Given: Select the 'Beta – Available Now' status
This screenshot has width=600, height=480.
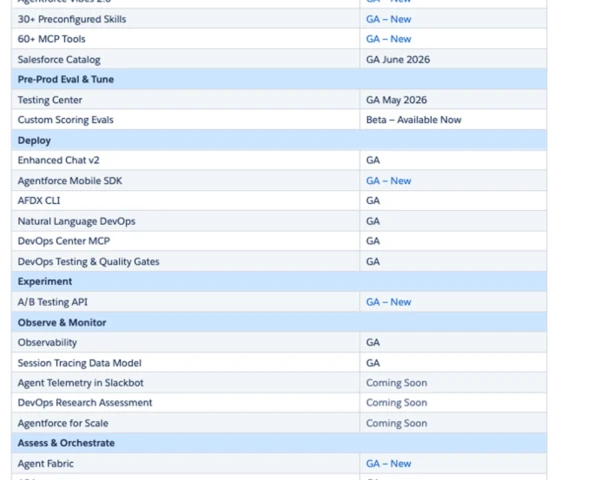Looking at the screenshot, I should 453,120.
